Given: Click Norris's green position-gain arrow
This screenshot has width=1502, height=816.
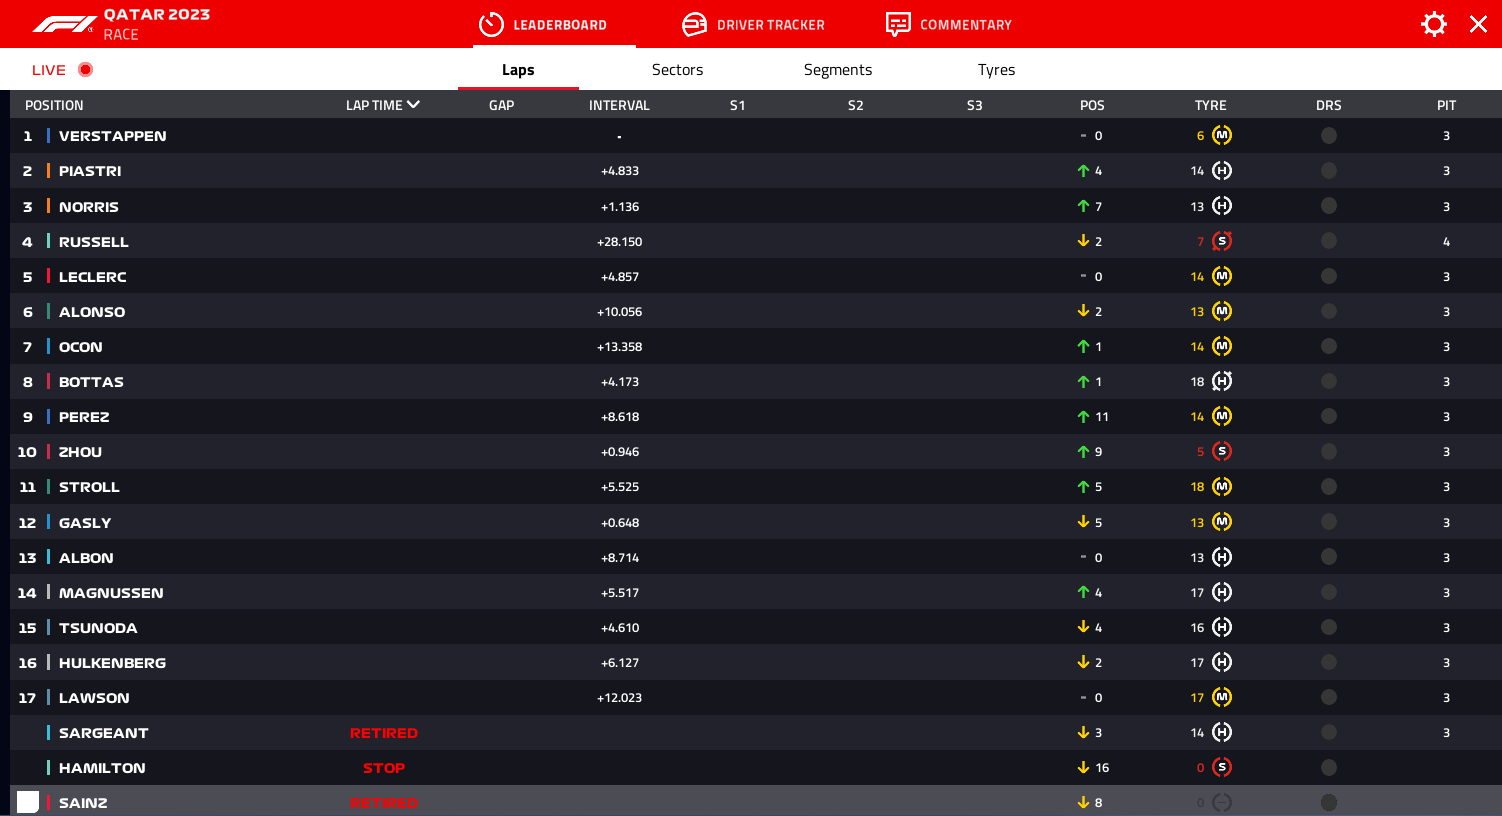Looking at the screenshot, I should click(x=1083, y=206).
